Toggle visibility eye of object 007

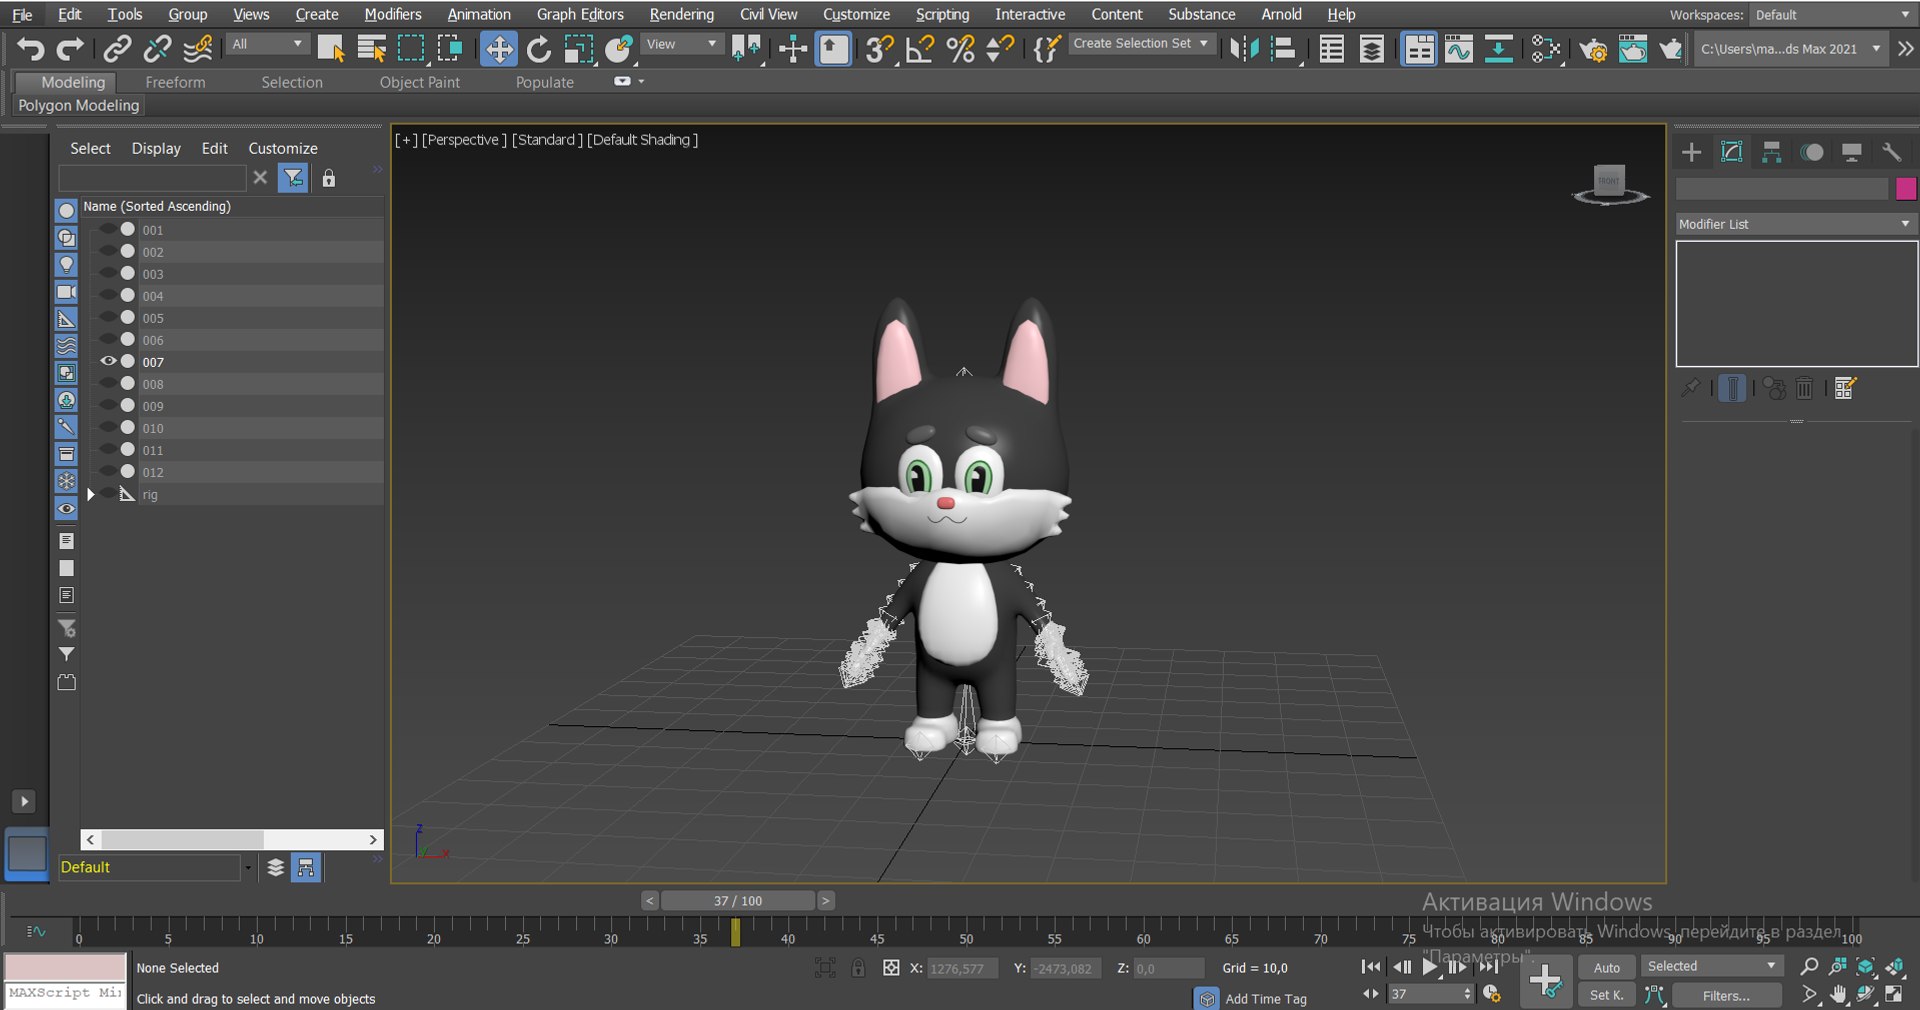(x=108, y=361)
